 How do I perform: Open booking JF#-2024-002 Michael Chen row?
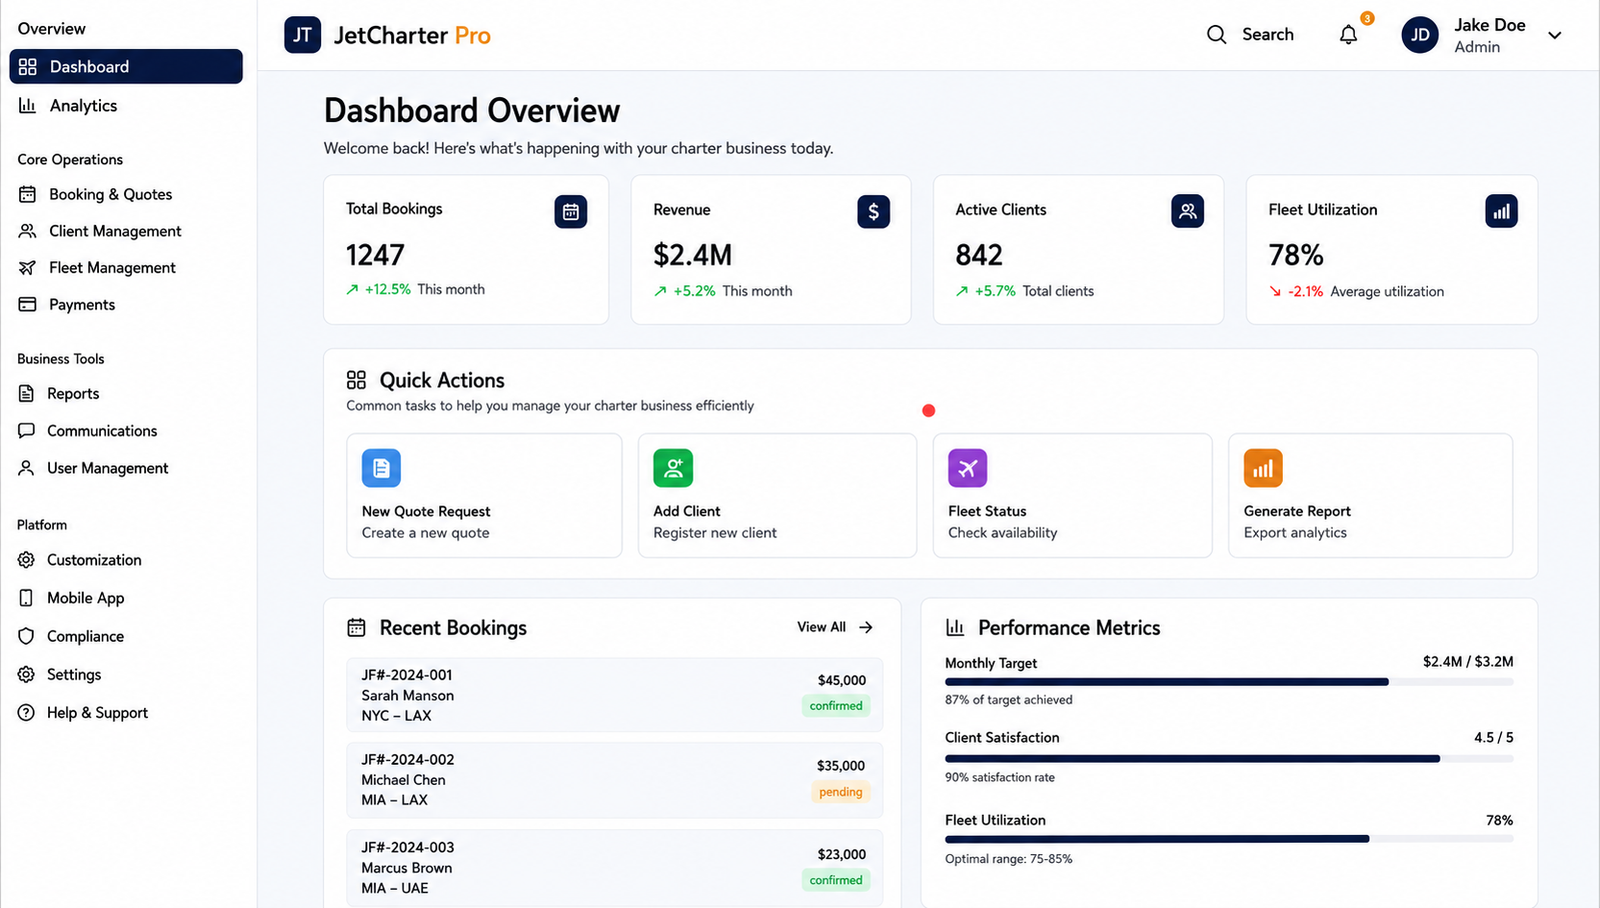[x=615, y=780]
